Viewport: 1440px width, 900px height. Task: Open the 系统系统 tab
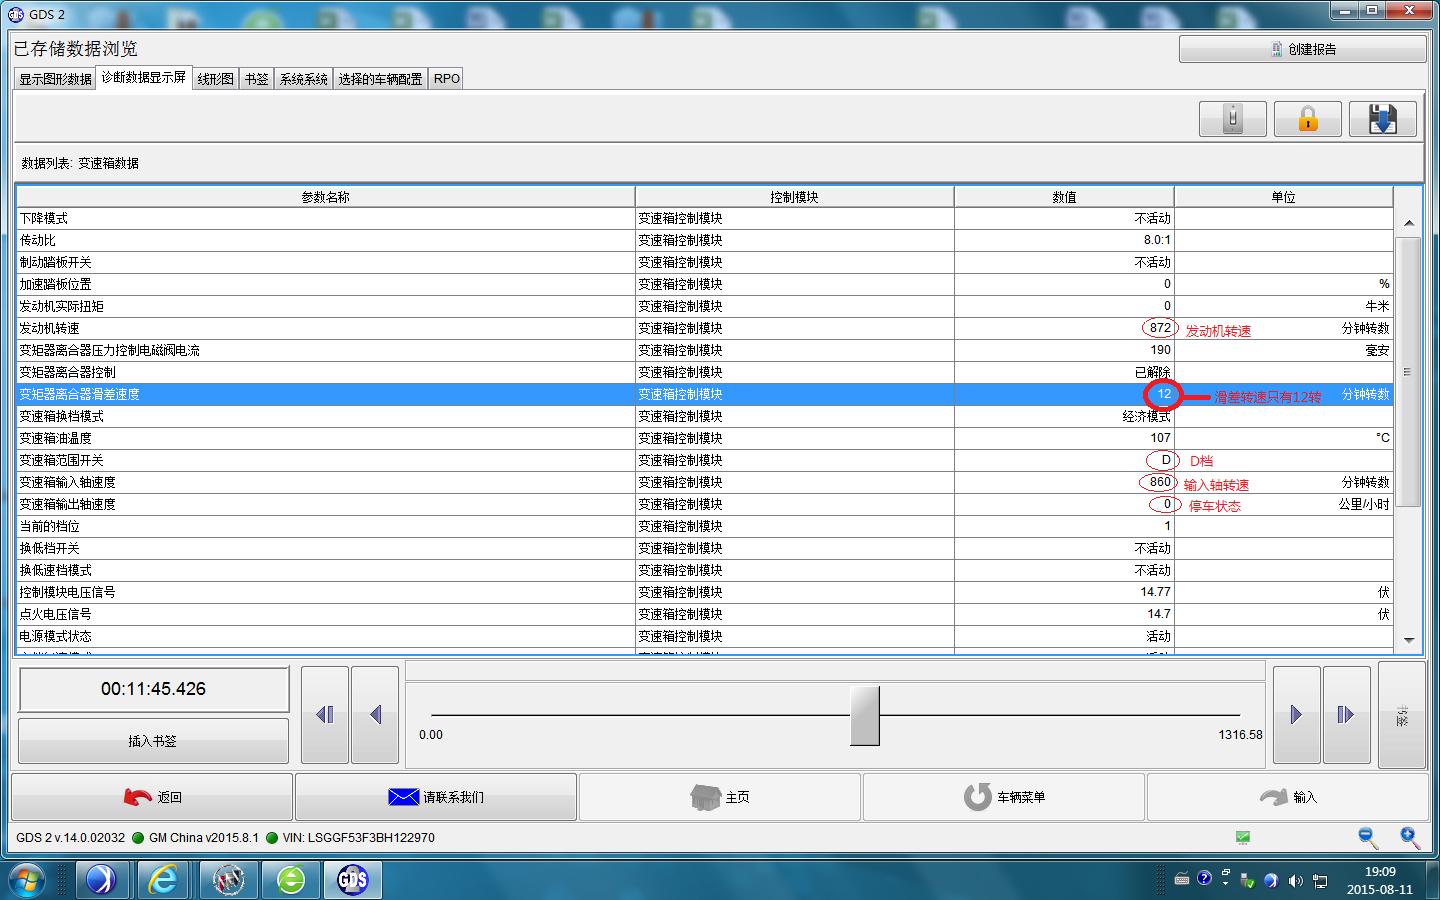pyautogui.click(x=304, y=79)
